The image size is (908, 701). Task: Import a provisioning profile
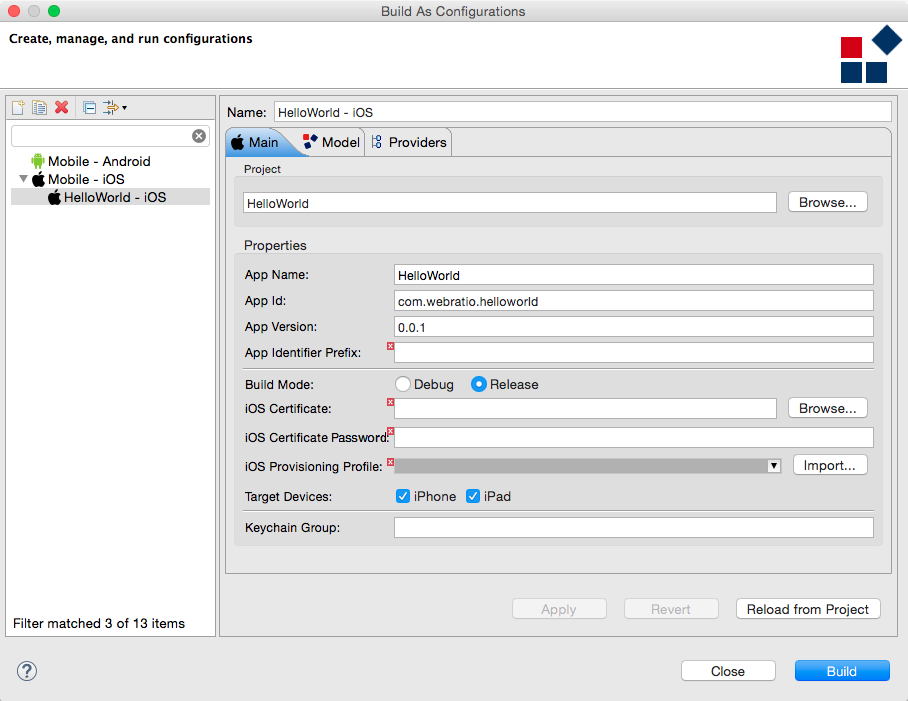point(830,465)
